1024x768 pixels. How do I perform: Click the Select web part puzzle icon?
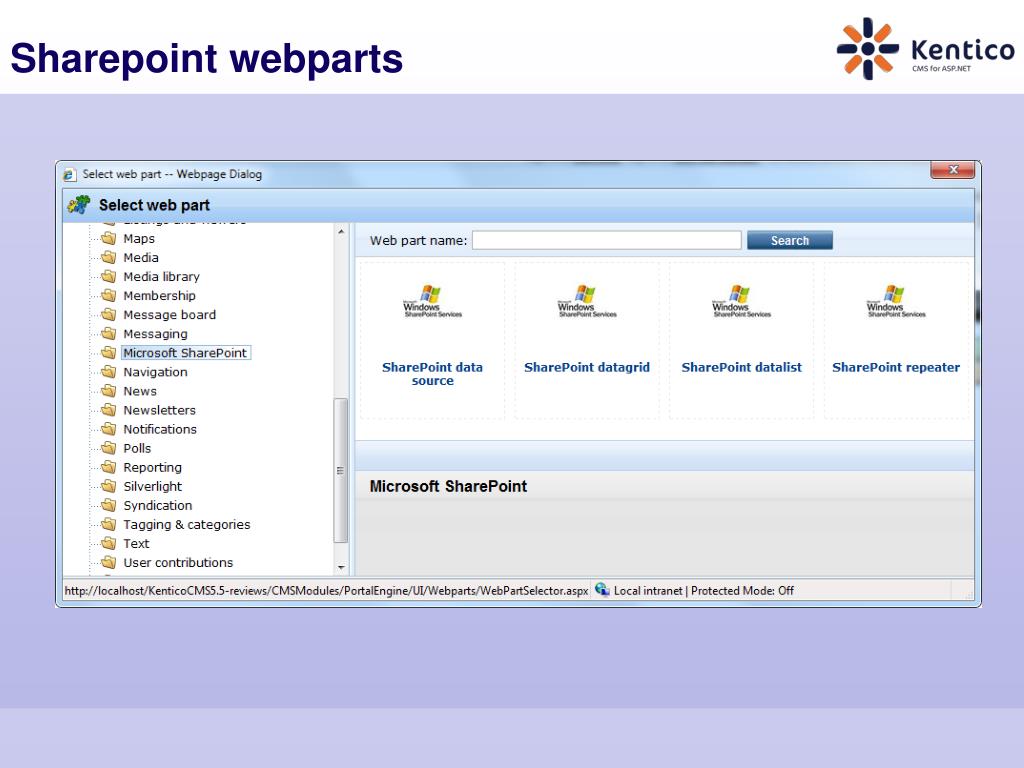pos(79,205)
